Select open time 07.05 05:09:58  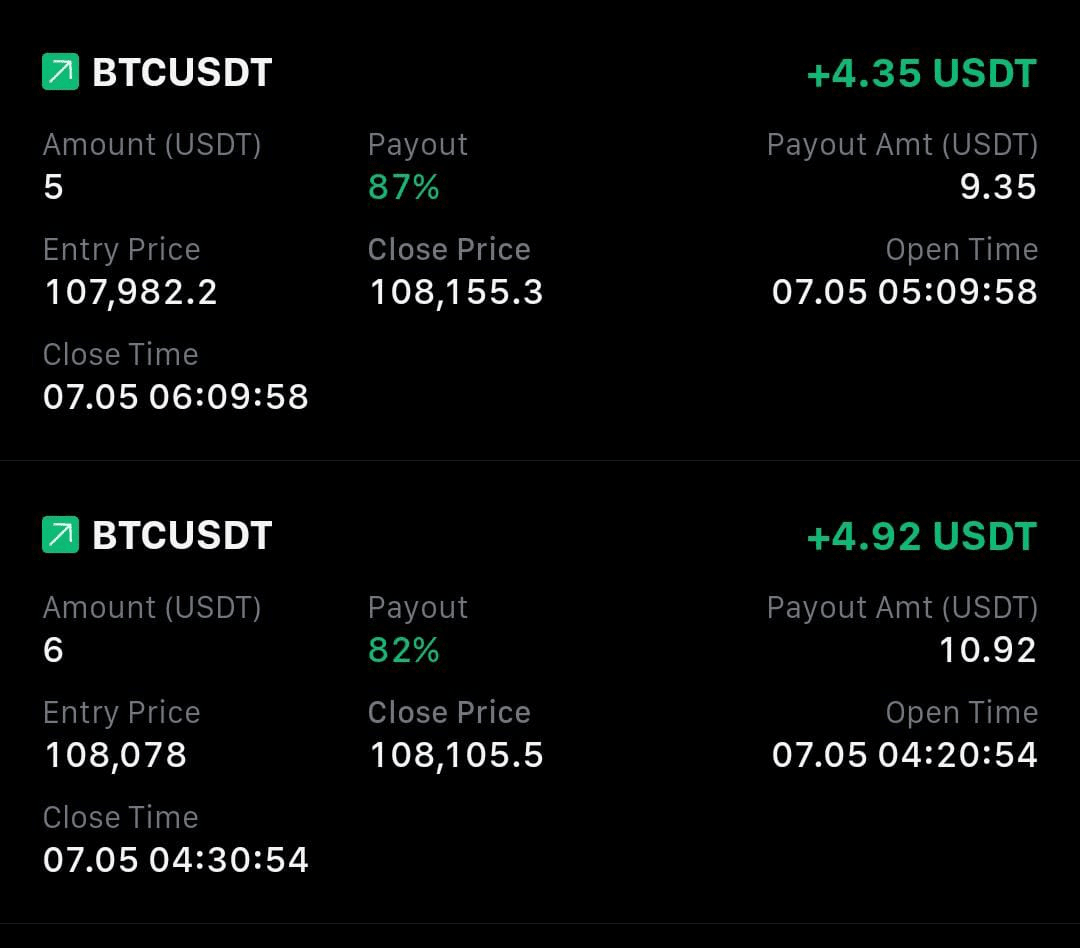904,291
